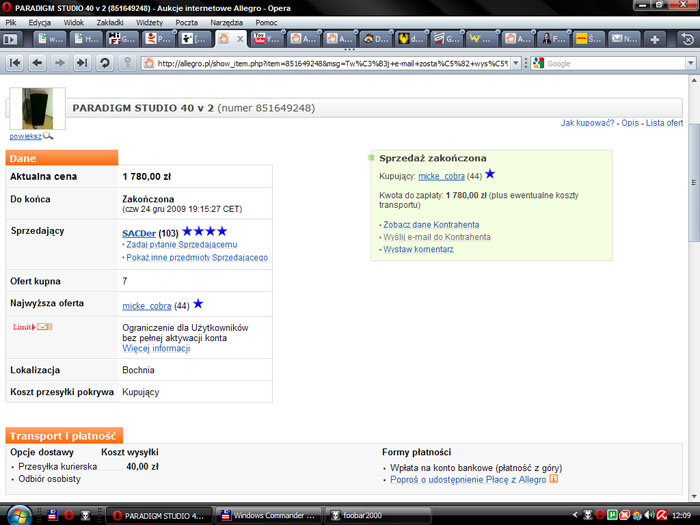The image size is (700, 525).
Task: Click the page scrollbar down arrow
Action: [694, 496]
